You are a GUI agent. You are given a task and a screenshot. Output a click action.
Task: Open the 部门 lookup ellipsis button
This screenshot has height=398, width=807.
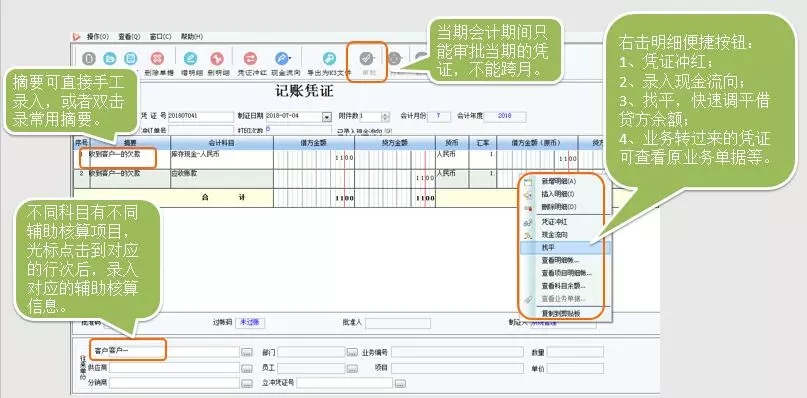(x=352, y=352)
